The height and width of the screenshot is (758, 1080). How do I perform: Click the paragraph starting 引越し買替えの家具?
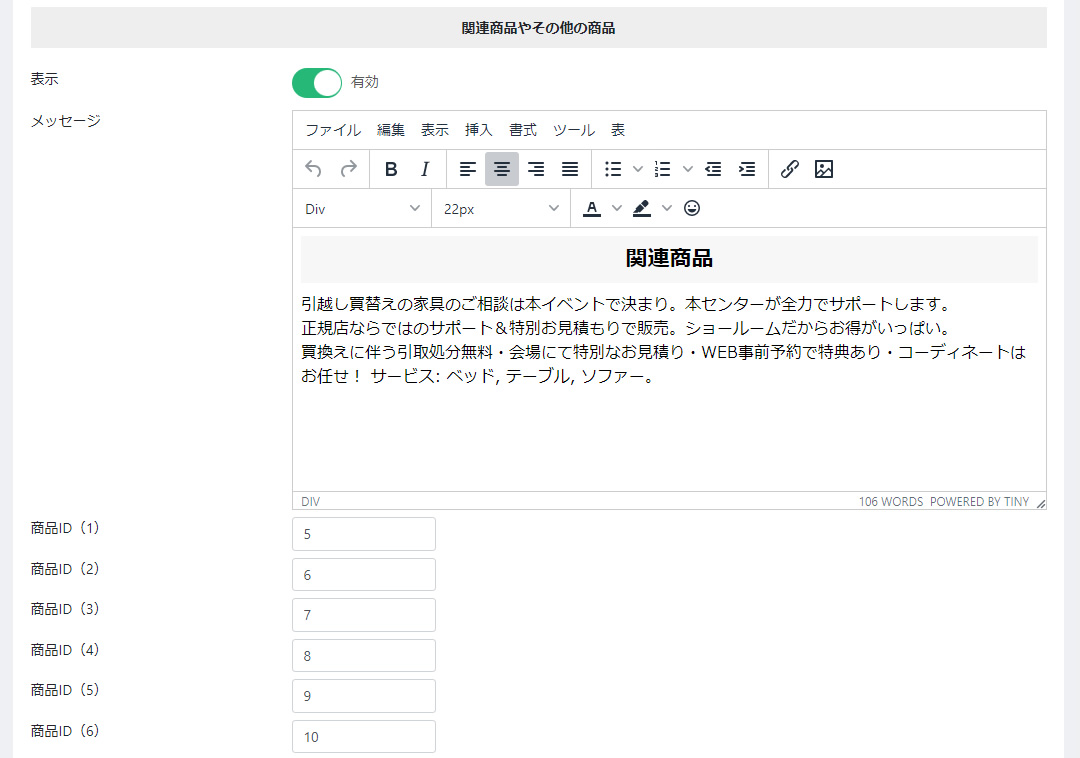tap(663, 340)
